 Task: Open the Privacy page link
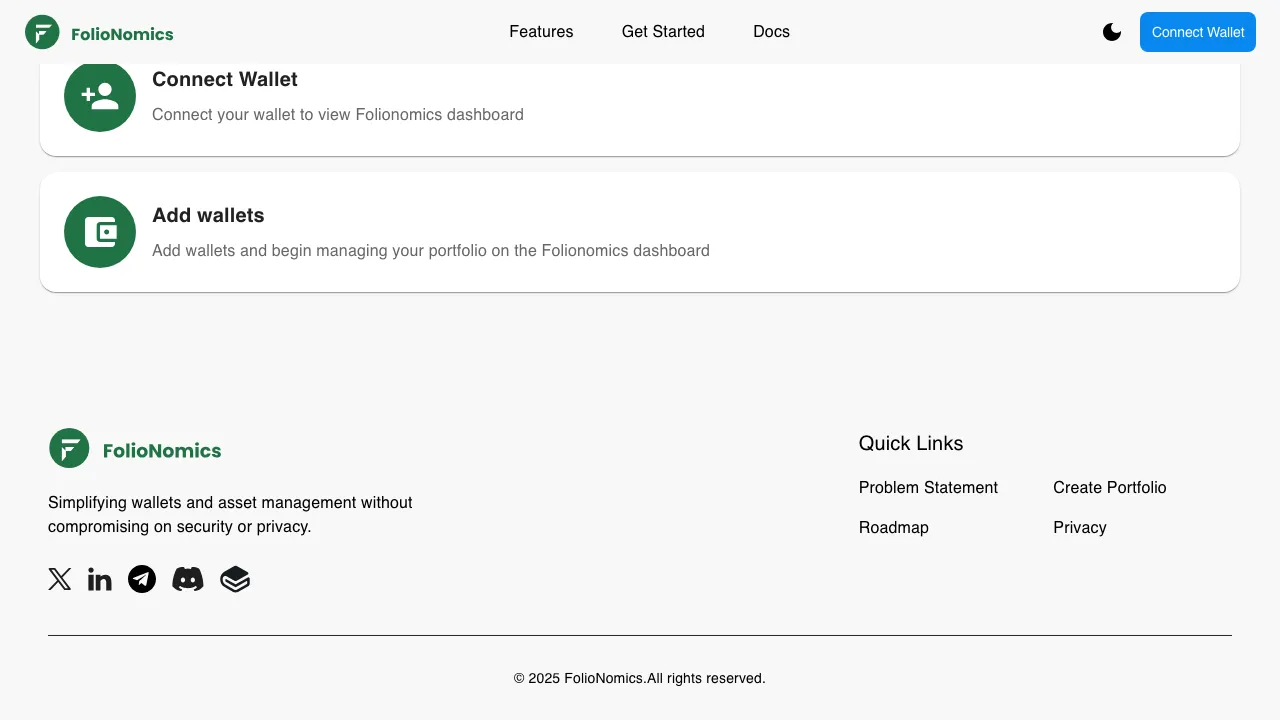click(1080, 527)
